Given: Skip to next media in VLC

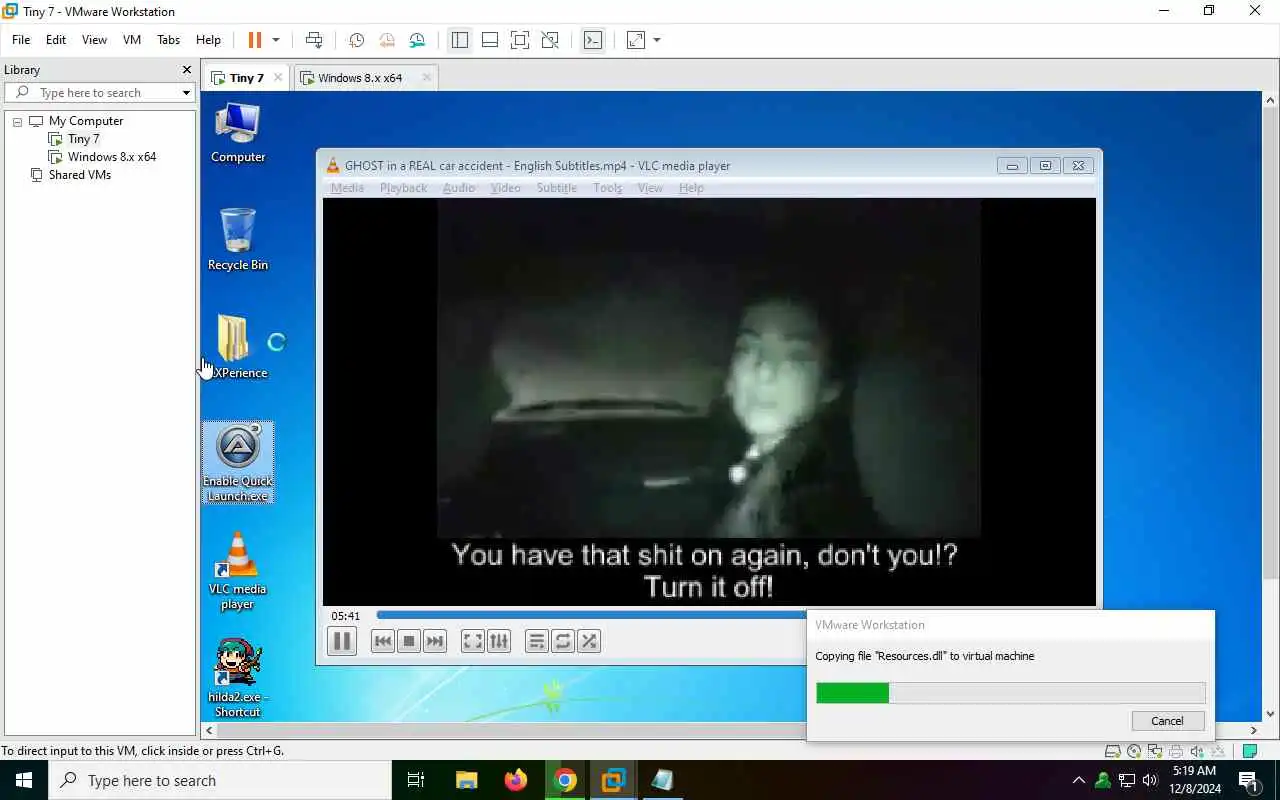Looking at the screenshot, I should (434, 641).
